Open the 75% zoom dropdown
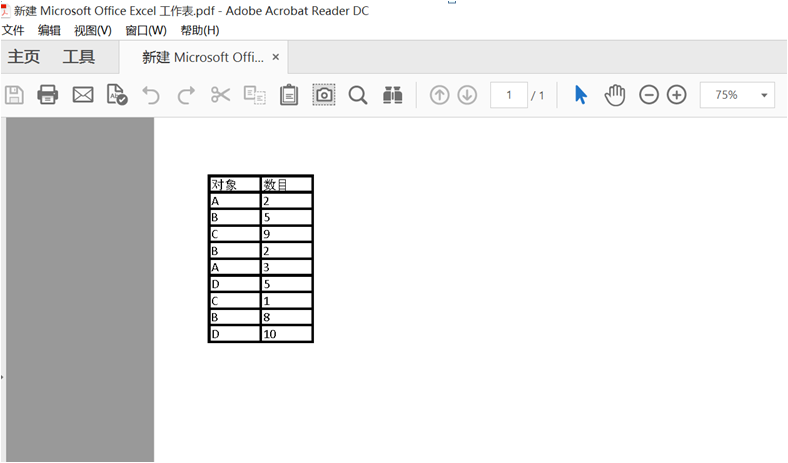 coord(737,95)
